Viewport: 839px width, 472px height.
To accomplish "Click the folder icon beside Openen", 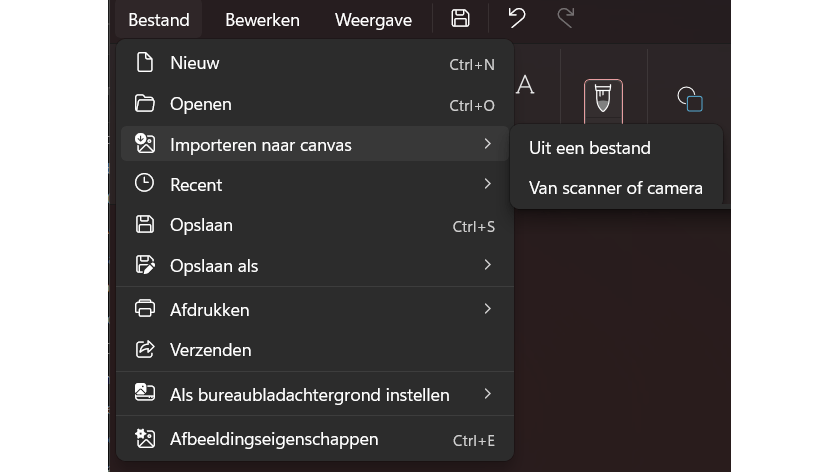I will tap(145, 104).
